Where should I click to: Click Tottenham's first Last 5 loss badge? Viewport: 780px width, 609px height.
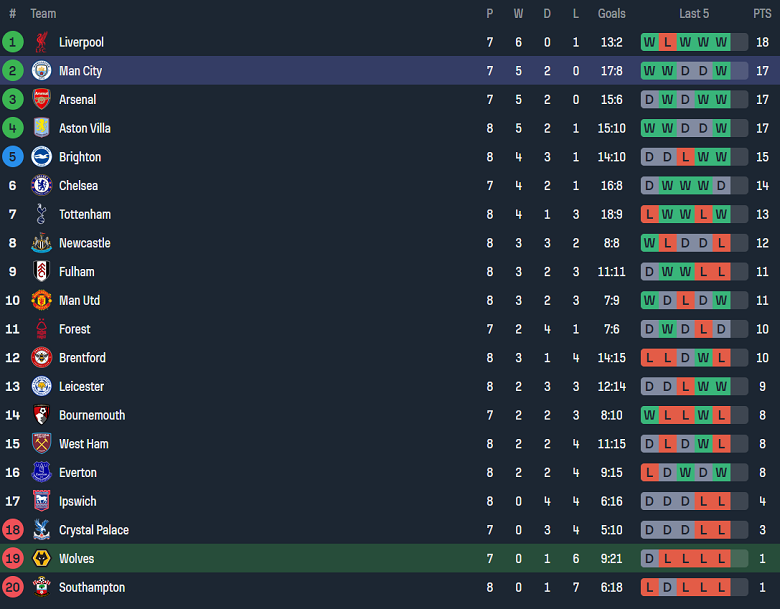[x=650, y=214]
